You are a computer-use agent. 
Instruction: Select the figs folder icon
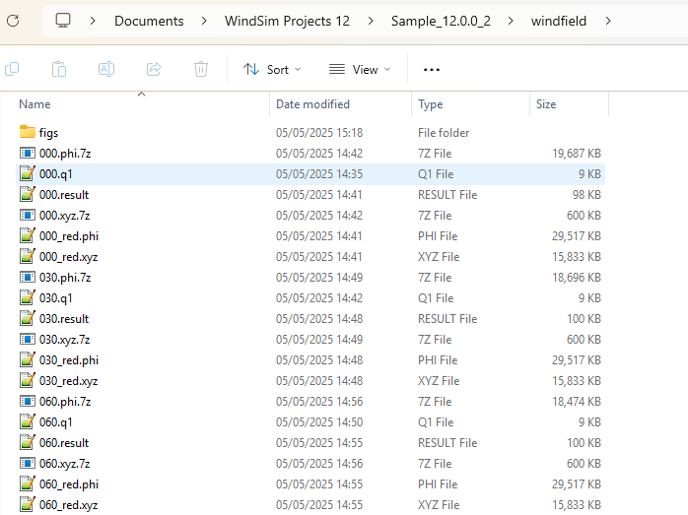click(27, 132)
